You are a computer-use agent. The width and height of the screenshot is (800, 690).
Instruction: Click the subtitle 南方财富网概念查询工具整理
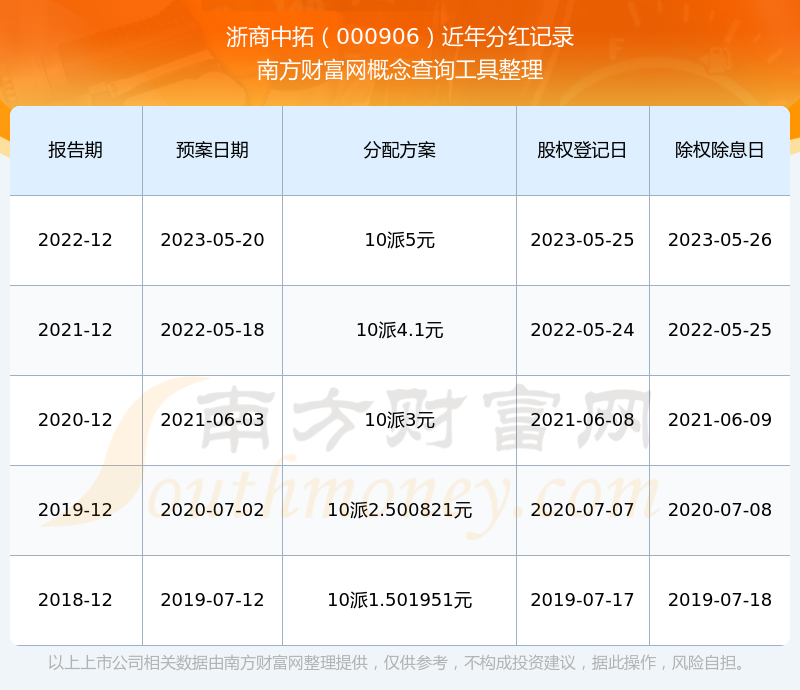[400, 70]
